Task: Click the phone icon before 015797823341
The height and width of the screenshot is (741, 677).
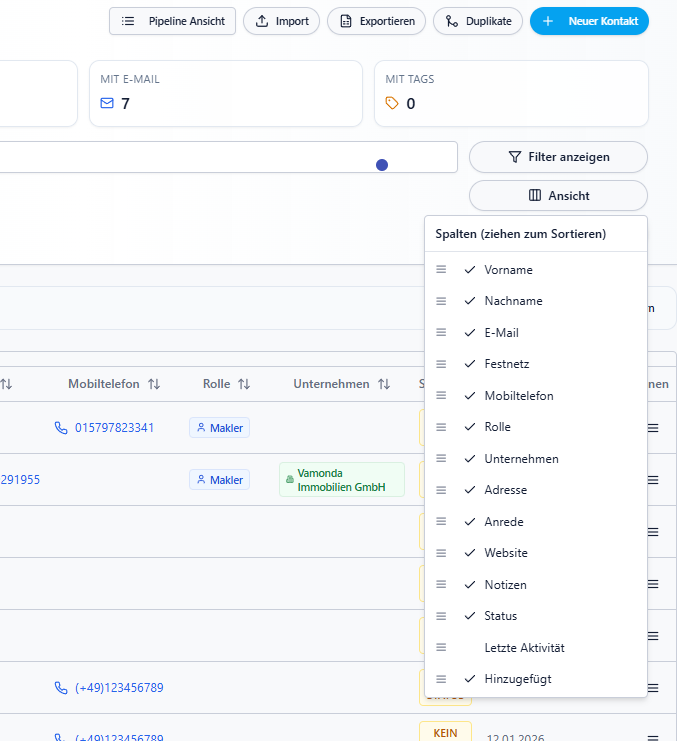Action: (x=61, y=428)
